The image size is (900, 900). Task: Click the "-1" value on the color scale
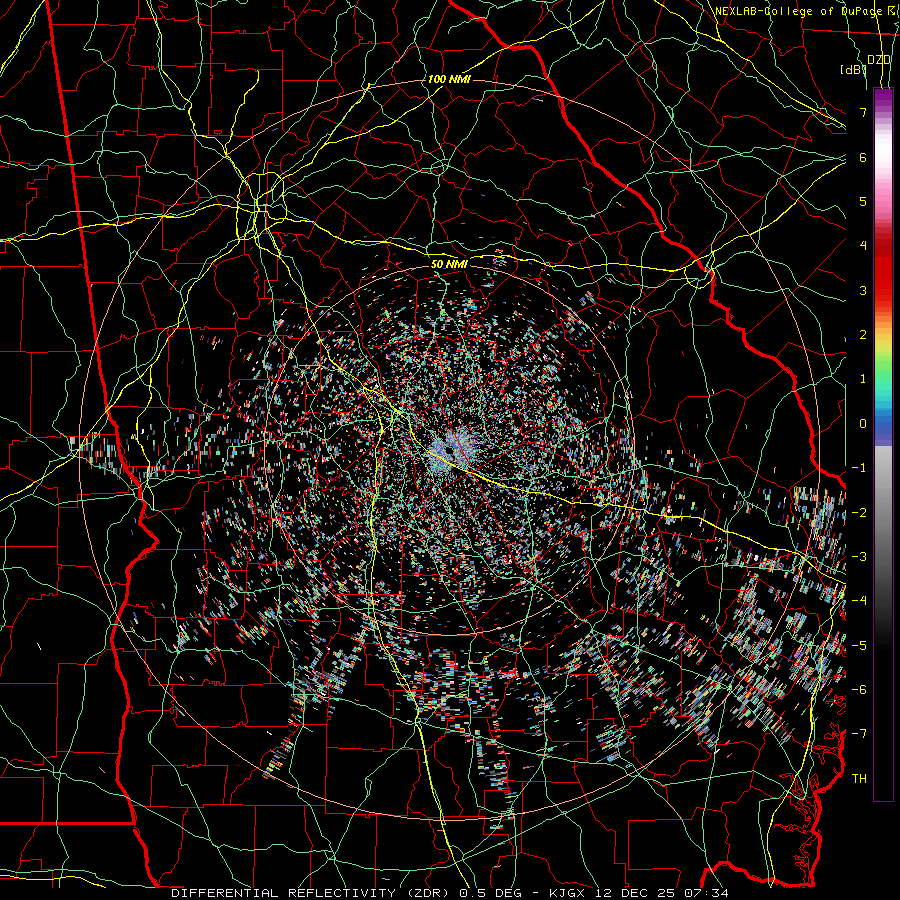pos(859,468)
